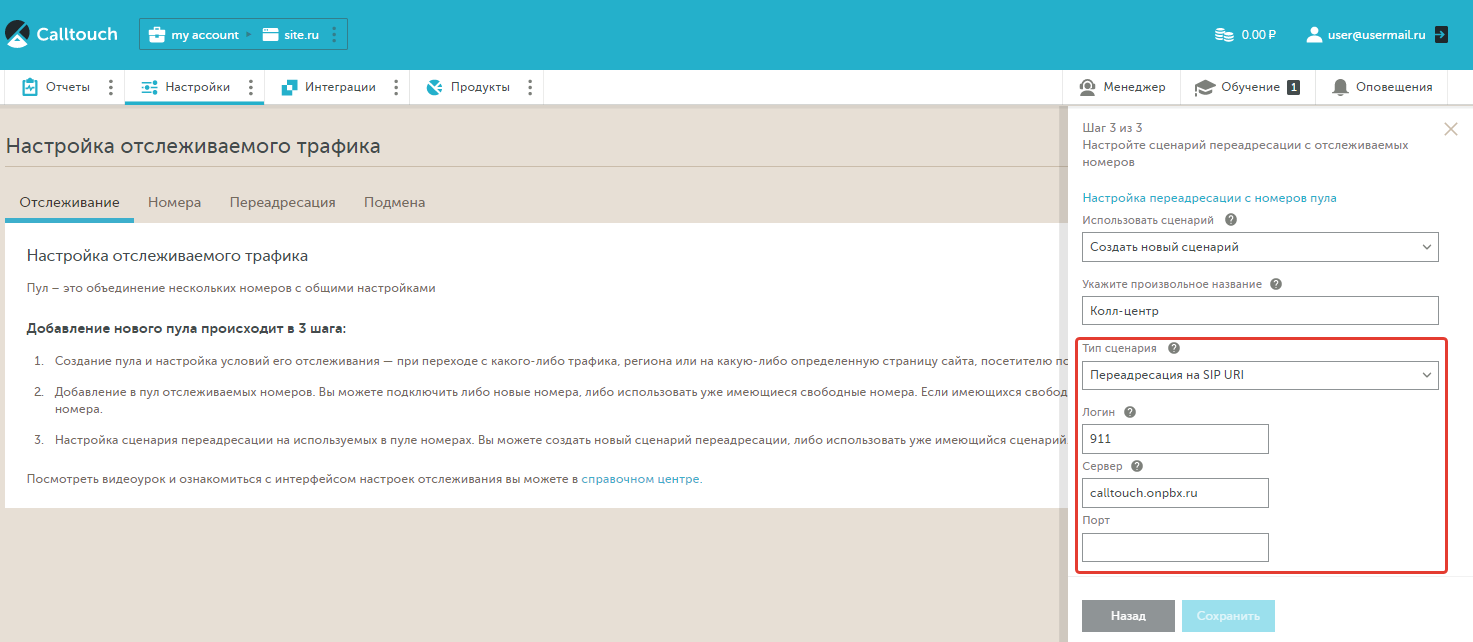This screenshot has height=642, width=1473.
Task: Open the Тип сценария dropdown list
Action: (1260, 375)
